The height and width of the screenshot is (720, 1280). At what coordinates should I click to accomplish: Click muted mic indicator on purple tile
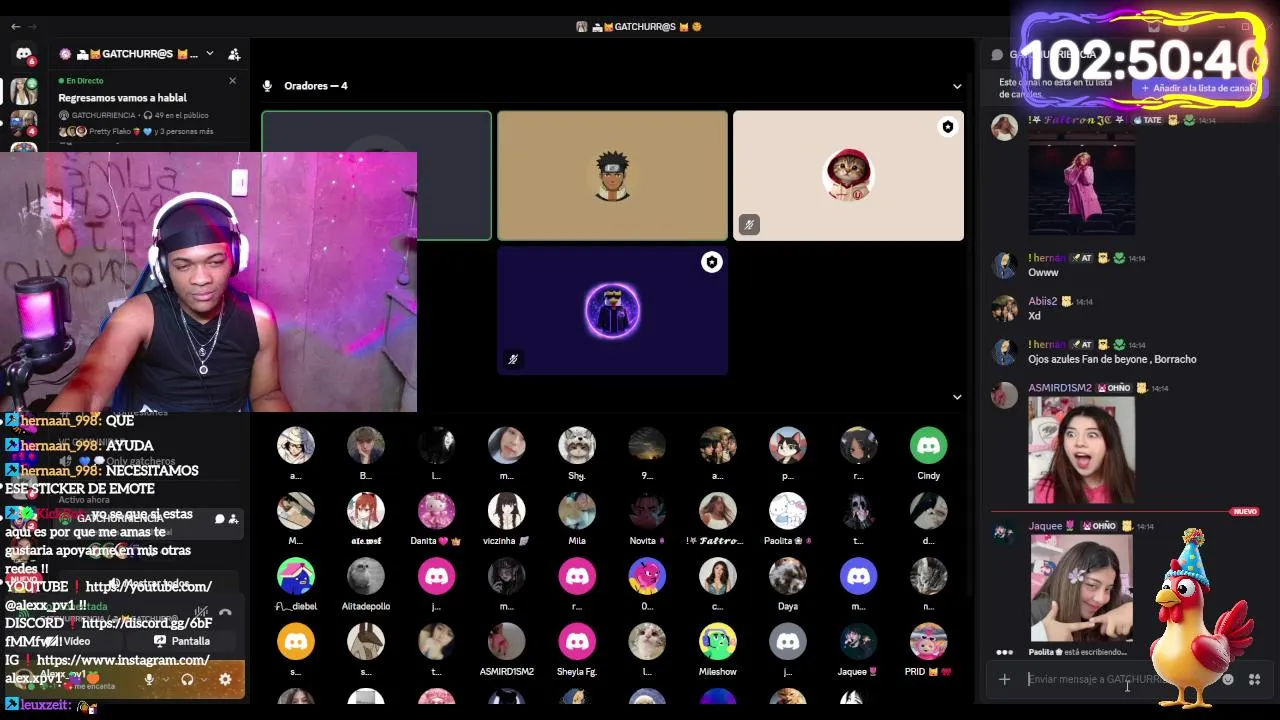pos(513,359)
